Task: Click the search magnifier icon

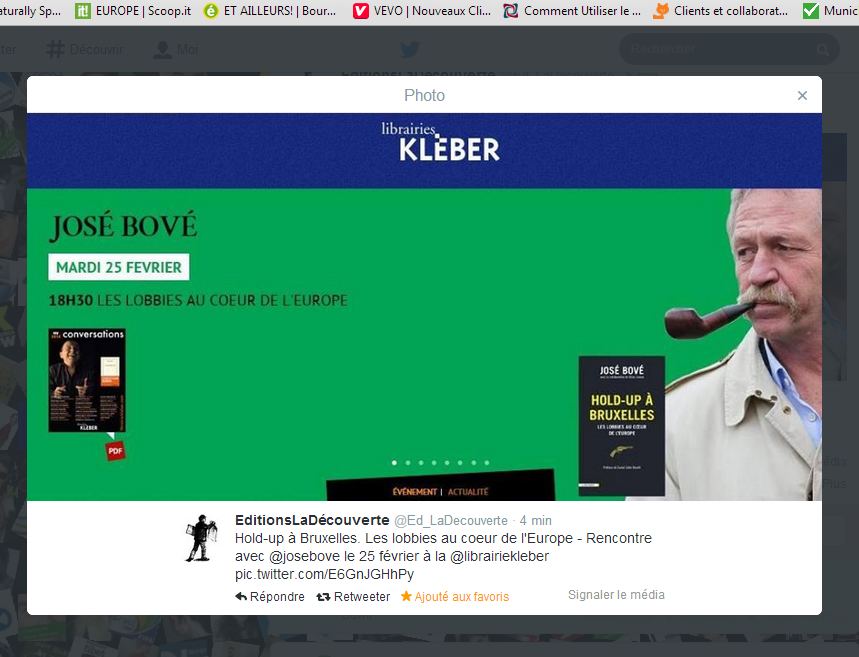Action: point(824,49)
